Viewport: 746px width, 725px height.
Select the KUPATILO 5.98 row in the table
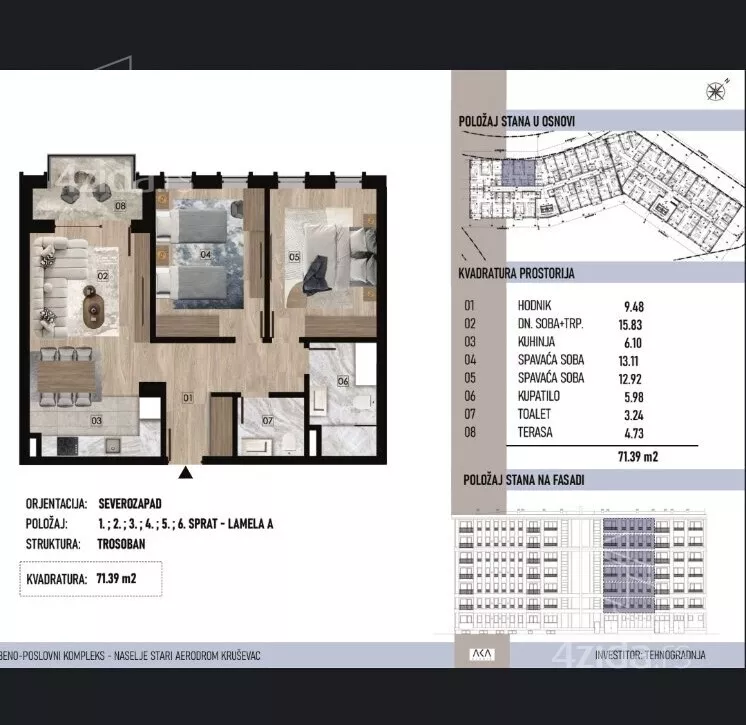tap(554, 396)
